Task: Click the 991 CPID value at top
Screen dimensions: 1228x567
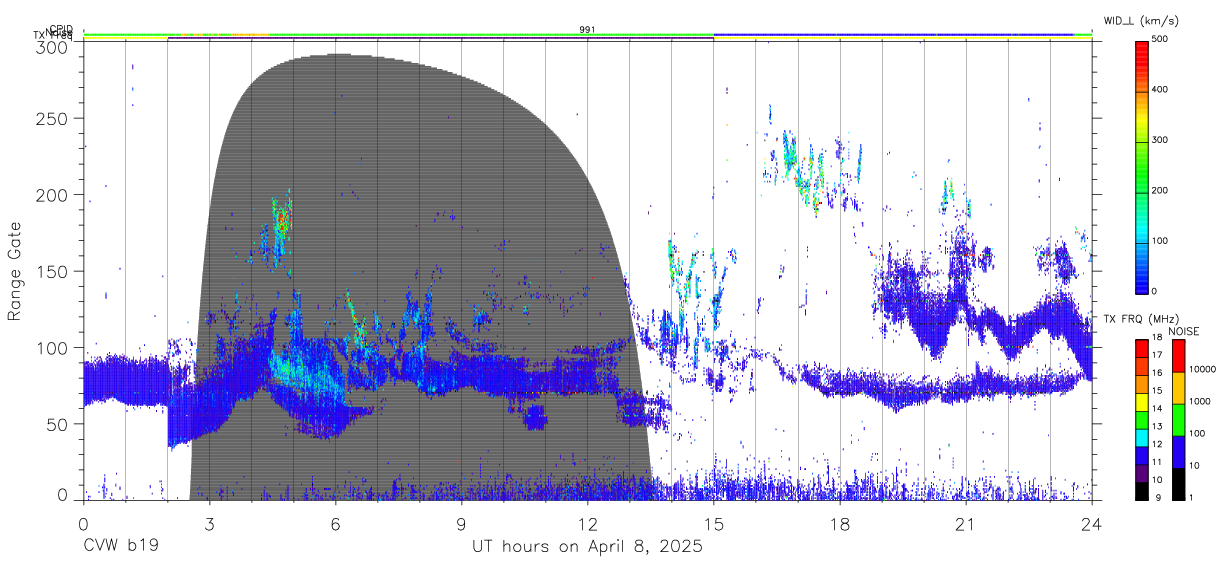Action: pos(587,29)
